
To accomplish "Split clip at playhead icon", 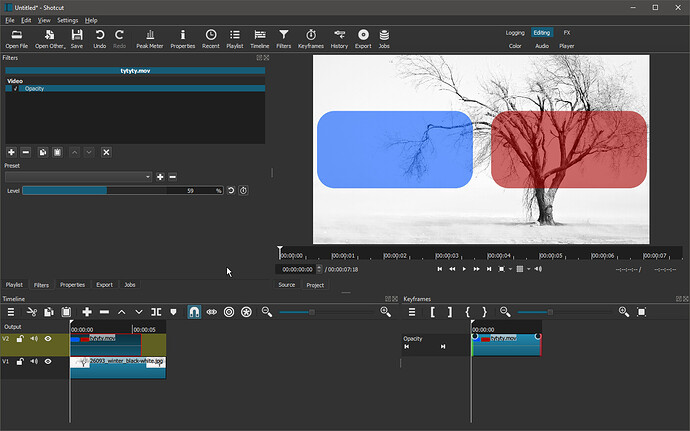I will 156,312.
